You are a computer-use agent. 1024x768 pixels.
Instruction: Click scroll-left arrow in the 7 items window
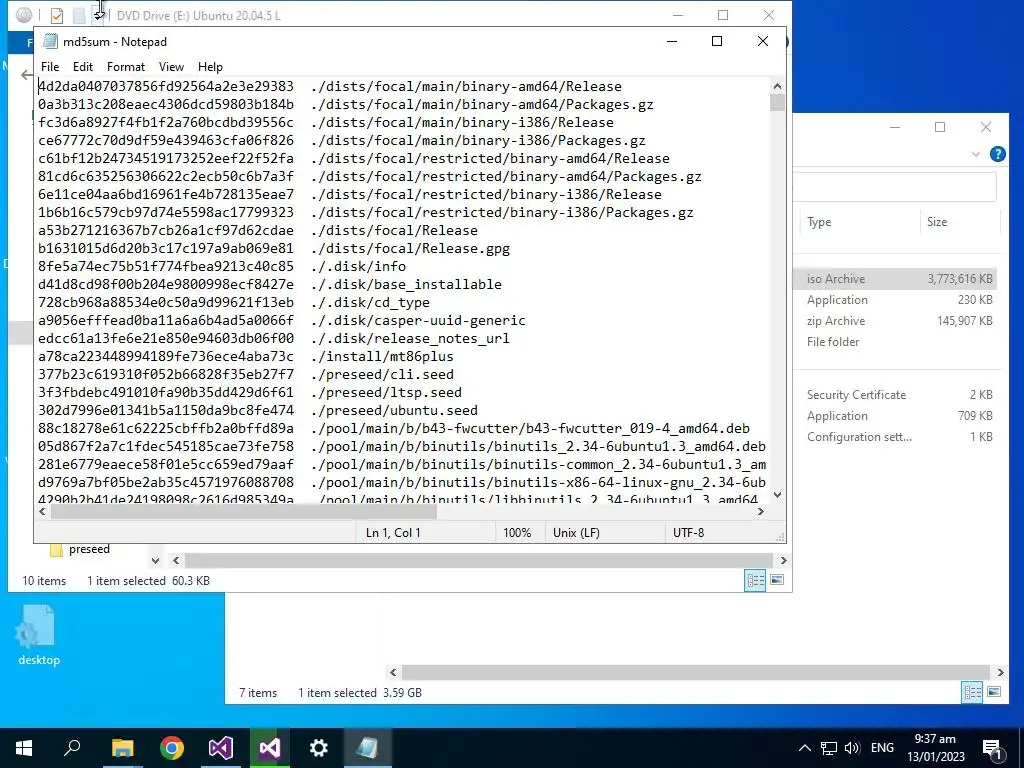pyautogui.click(x=393, y=672)
